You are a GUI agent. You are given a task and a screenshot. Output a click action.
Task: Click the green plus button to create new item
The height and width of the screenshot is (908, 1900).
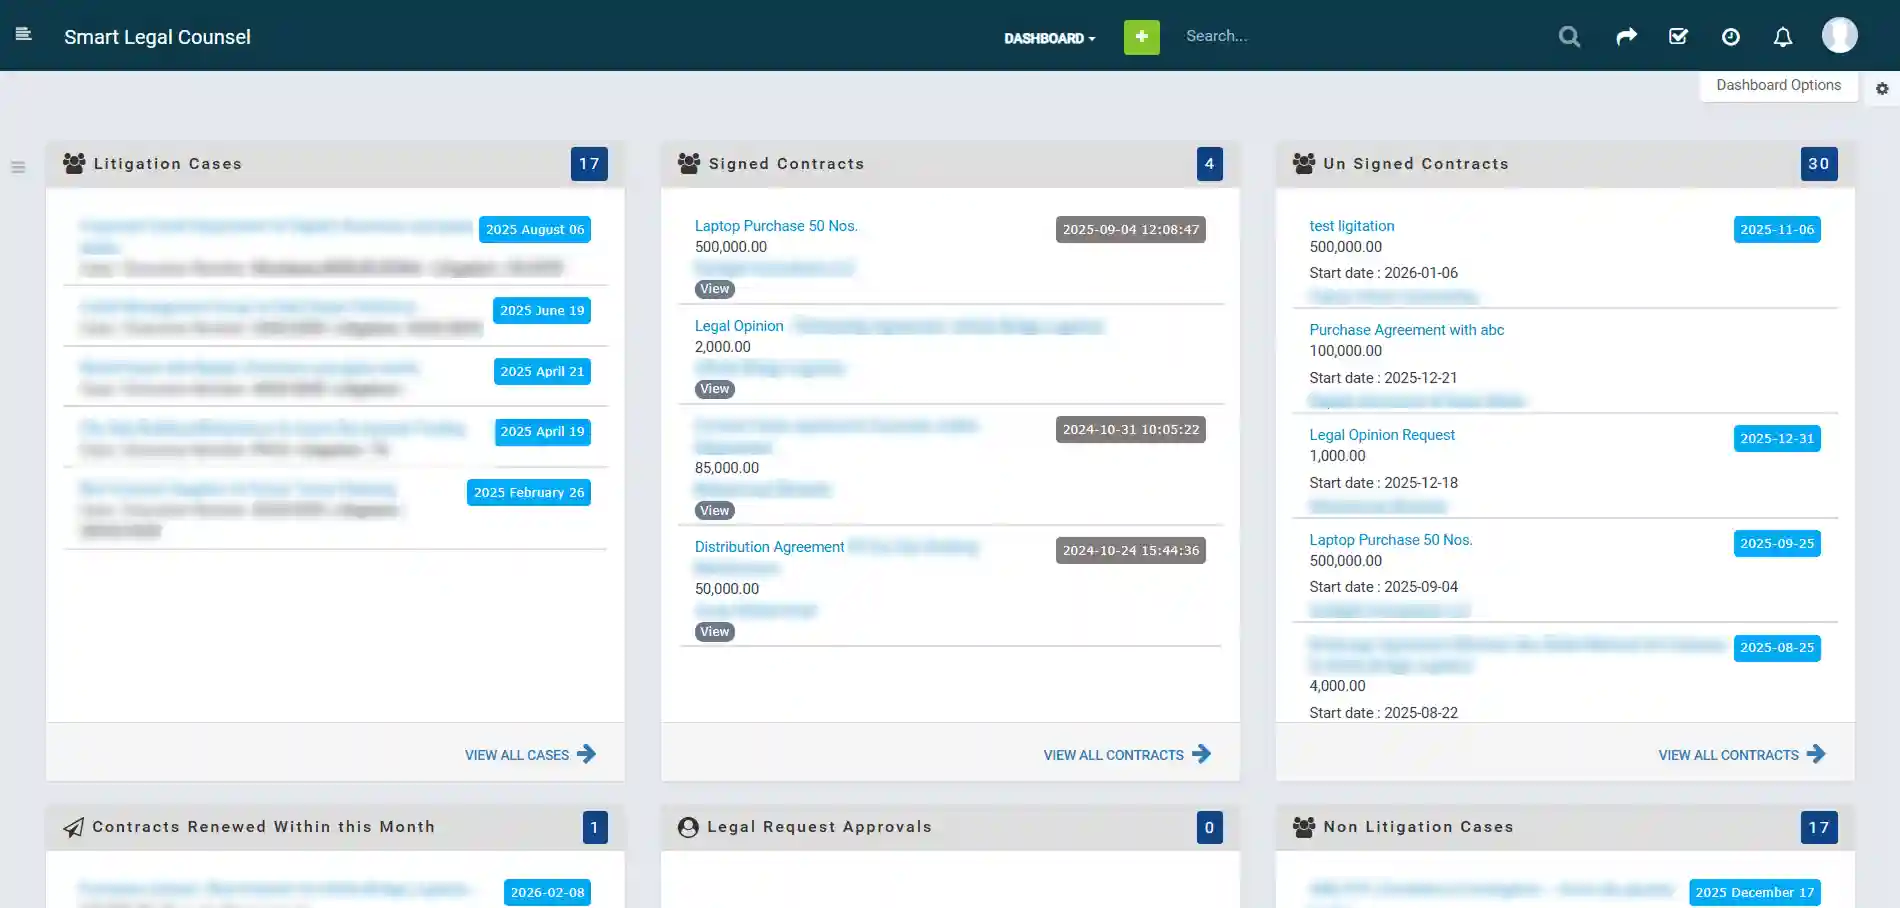pos(1140,36)
